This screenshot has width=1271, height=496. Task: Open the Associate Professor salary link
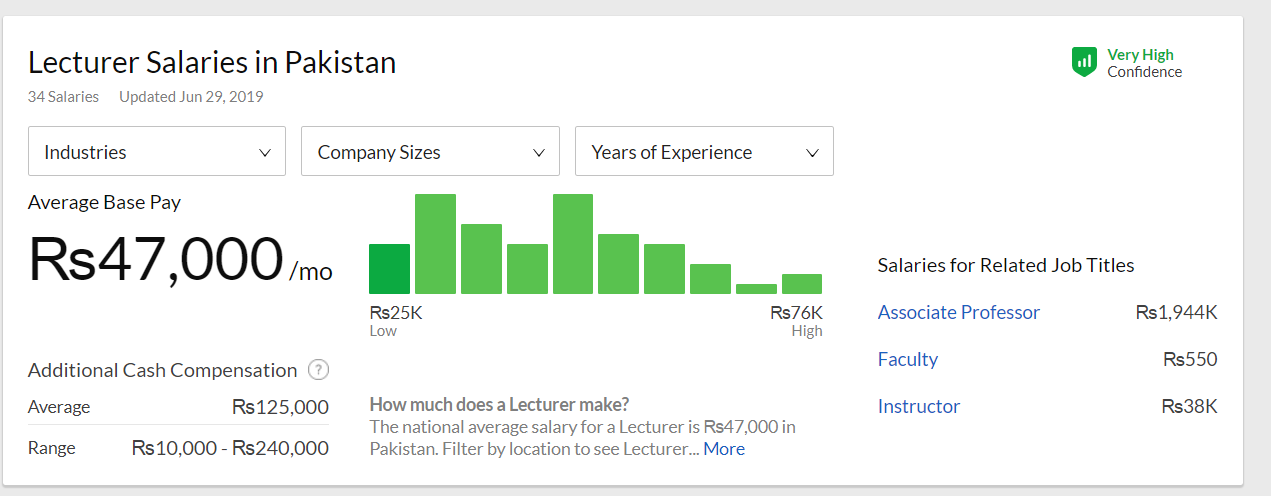click(x=958, y=312)
